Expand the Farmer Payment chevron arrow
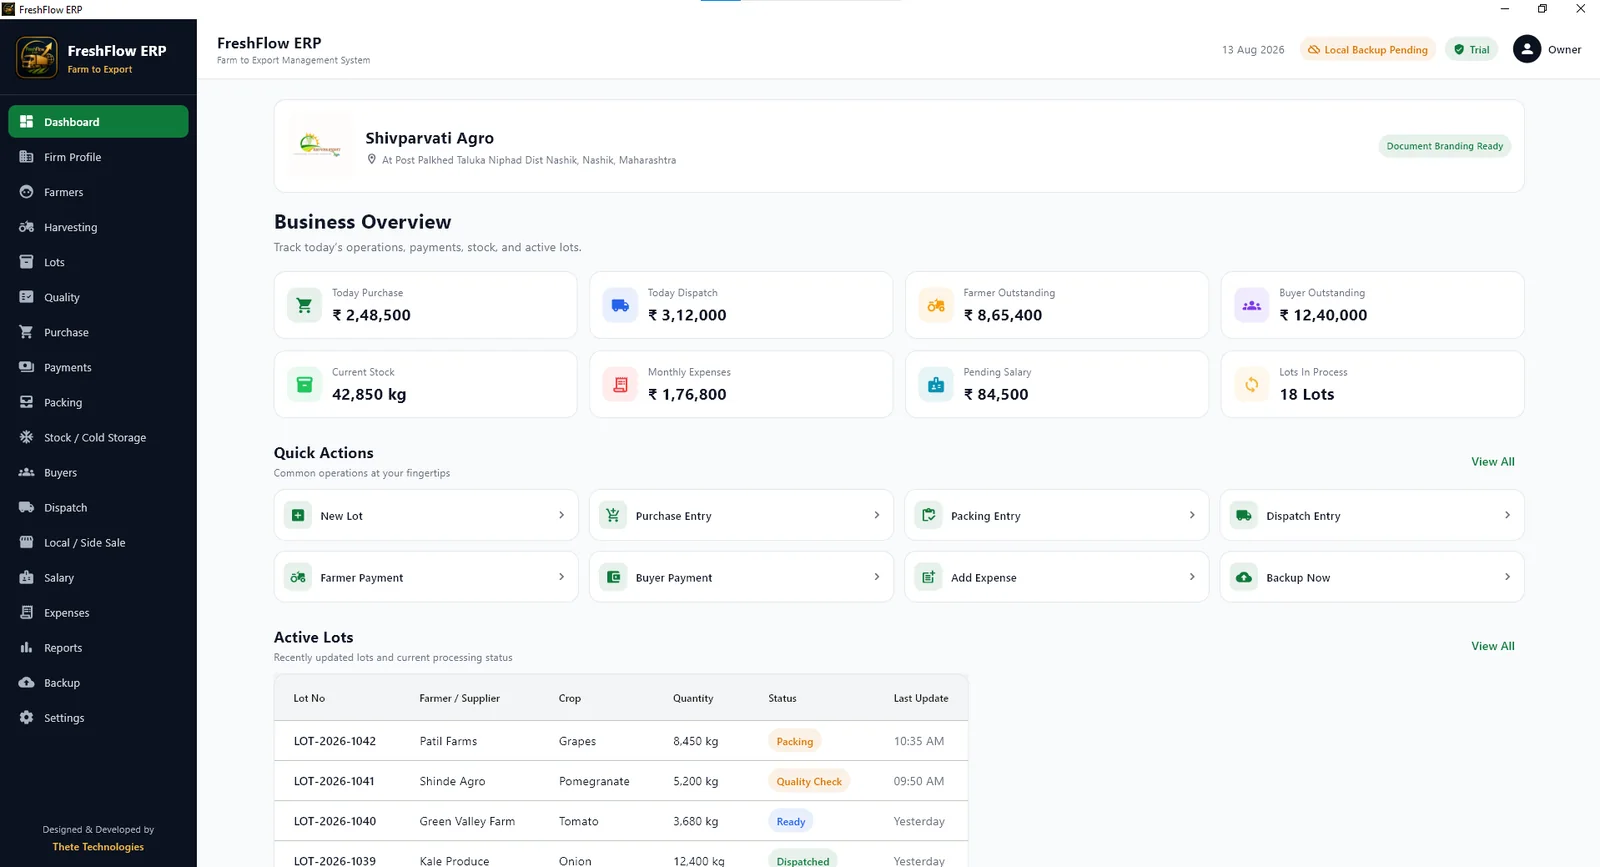 pos(561,577)
